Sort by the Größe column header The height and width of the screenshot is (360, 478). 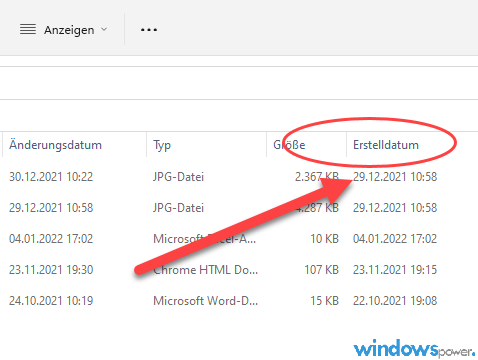click(289, 145)
